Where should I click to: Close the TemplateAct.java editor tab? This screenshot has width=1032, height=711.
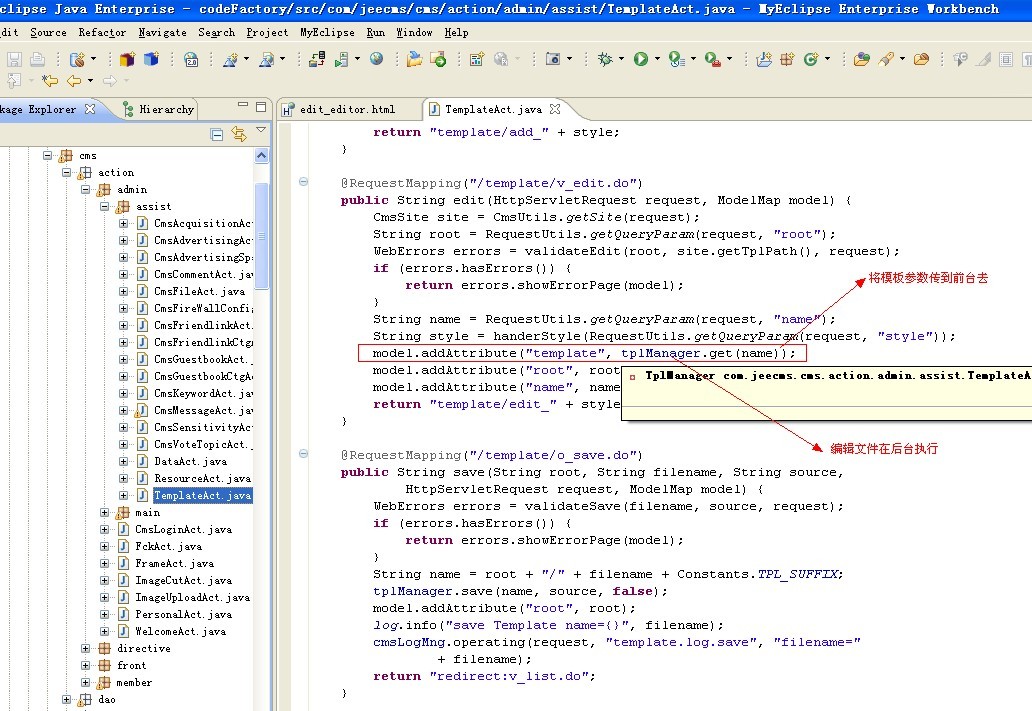(x=555, y=109)
